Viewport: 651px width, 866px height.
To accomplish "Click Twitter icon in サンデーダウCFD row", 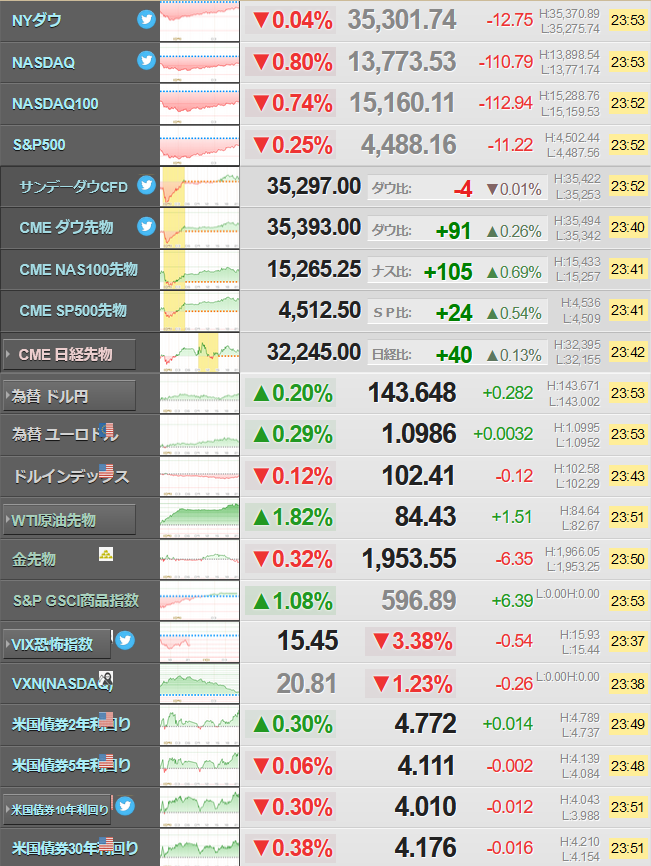I will pos(146,185).
